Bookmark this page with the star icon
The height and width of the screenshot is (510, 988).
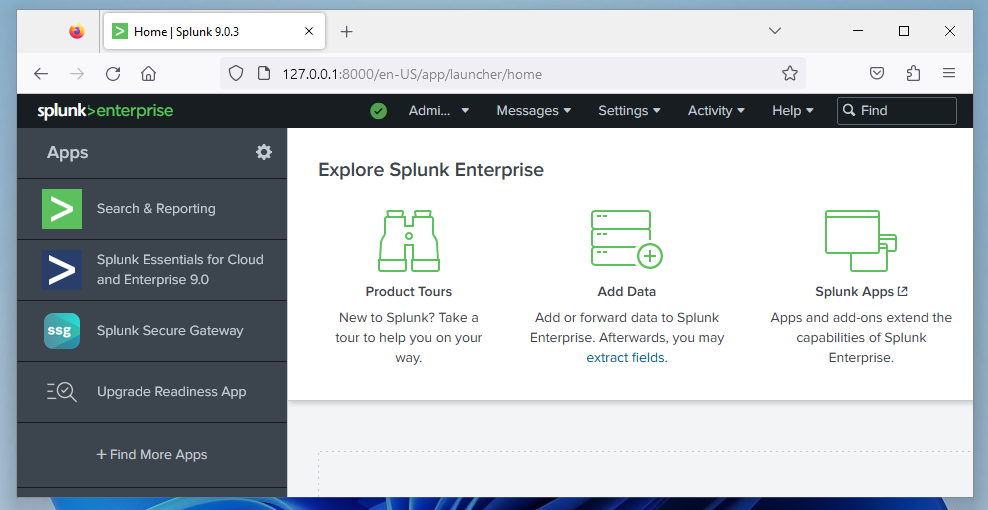[x=790, y=73]
